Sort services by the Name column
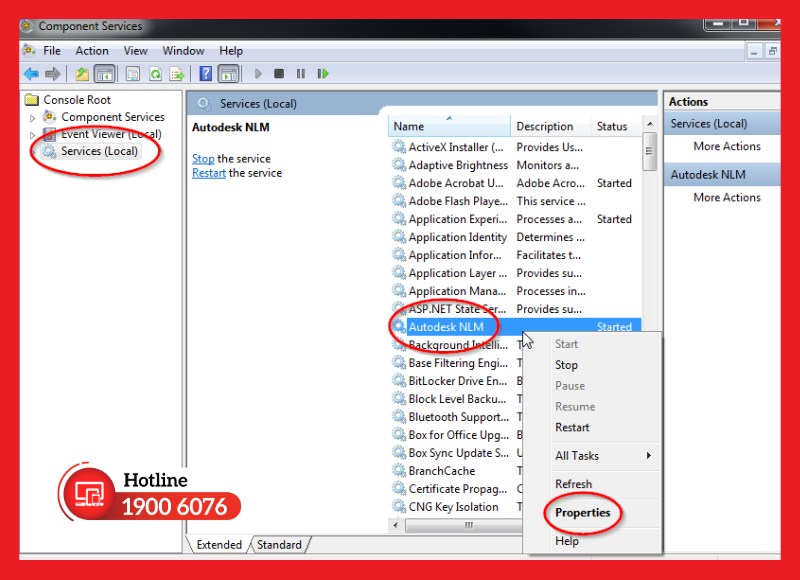 (448, 126)
